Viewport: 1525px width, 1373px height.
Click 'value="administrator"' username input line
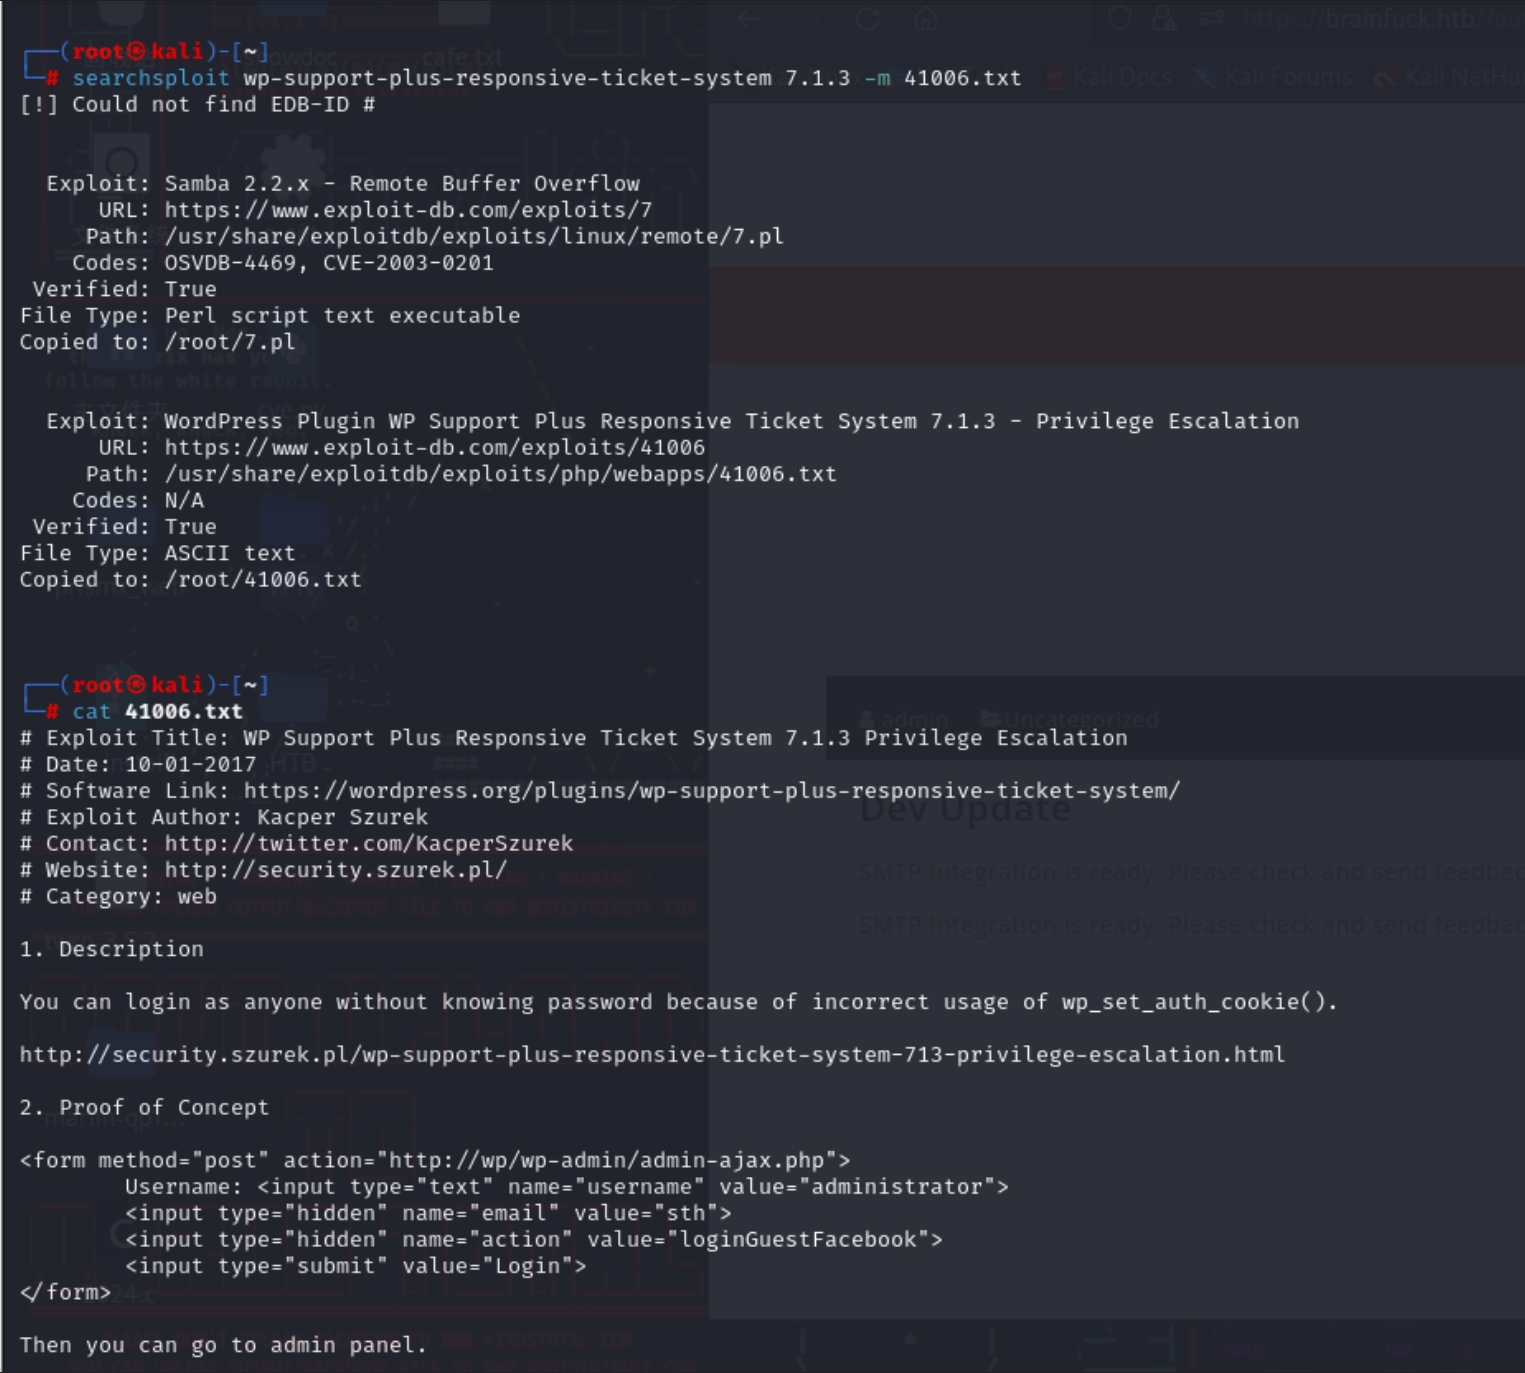point(567,1187)
